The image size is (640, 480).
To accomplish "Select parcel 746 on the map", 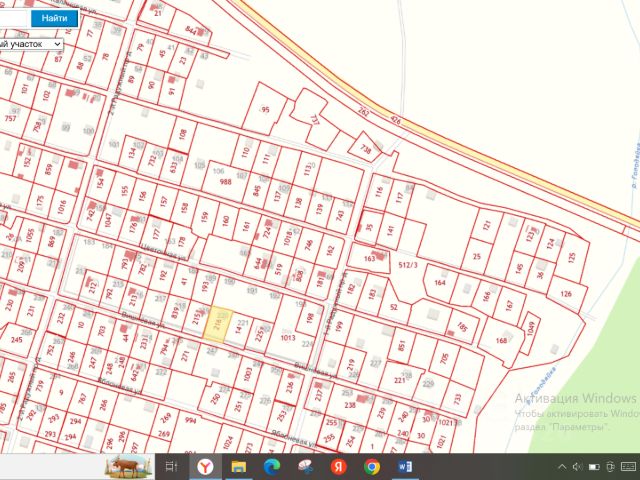I will (x=309, y=244).
